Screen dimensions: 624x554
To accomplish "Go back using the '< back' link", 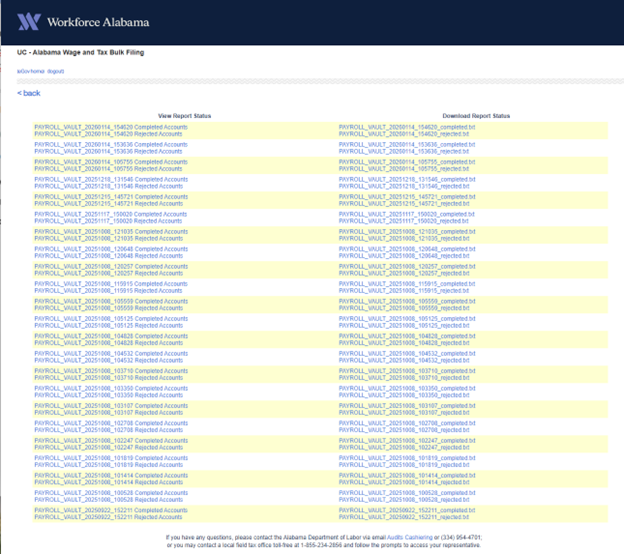I will 29,93.
